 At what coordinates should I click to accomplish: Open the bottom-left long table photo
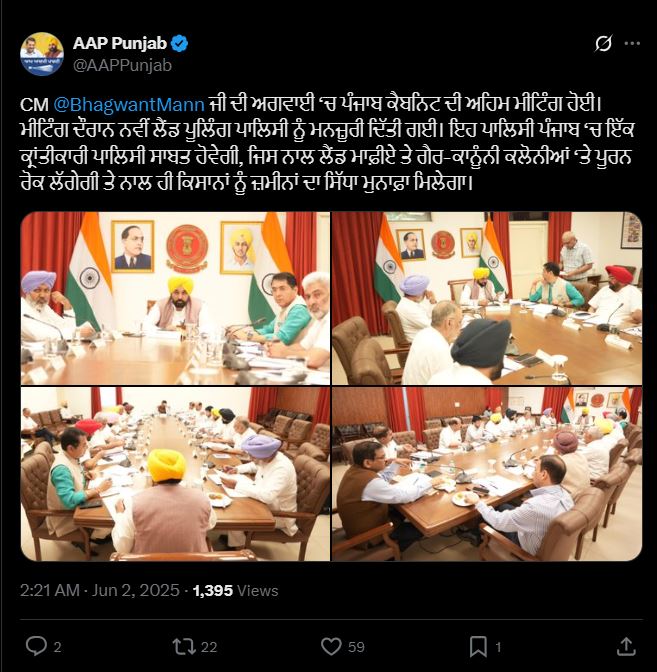pyautogui.click(x=175, y=474)
